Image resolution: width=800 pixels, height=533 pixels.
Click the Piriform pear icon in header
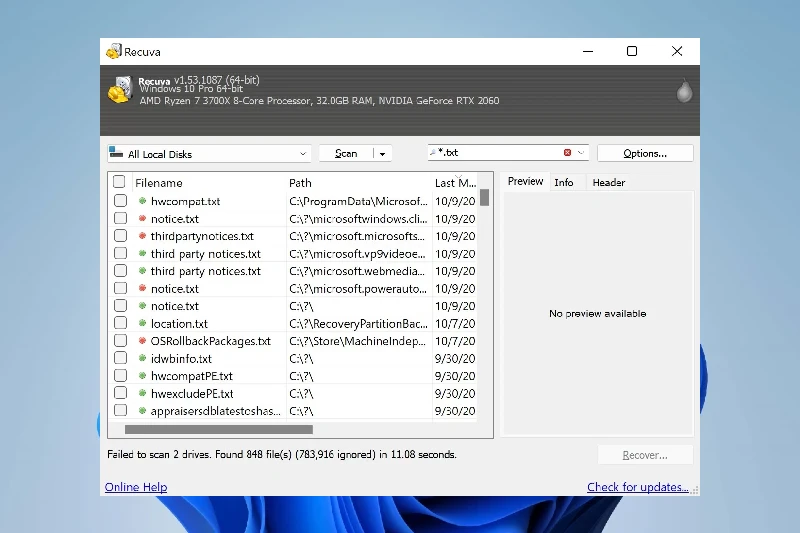[x=684, y=91]
